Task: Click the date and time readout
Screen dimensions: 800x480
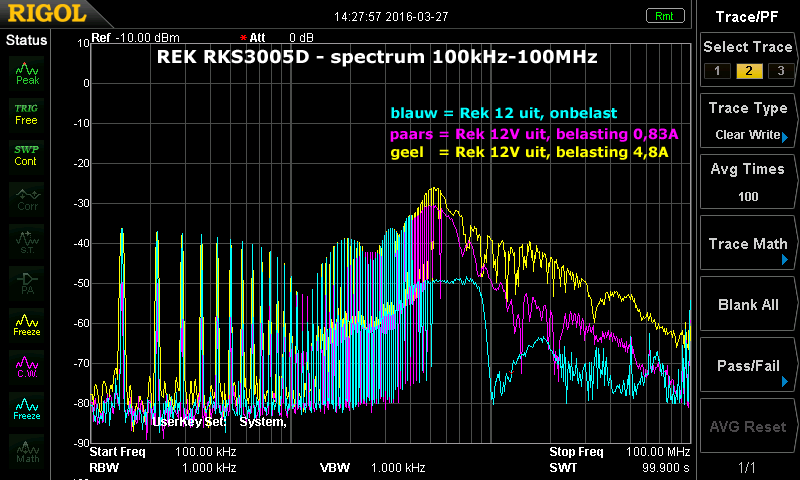Action: [x=391, y=17]
